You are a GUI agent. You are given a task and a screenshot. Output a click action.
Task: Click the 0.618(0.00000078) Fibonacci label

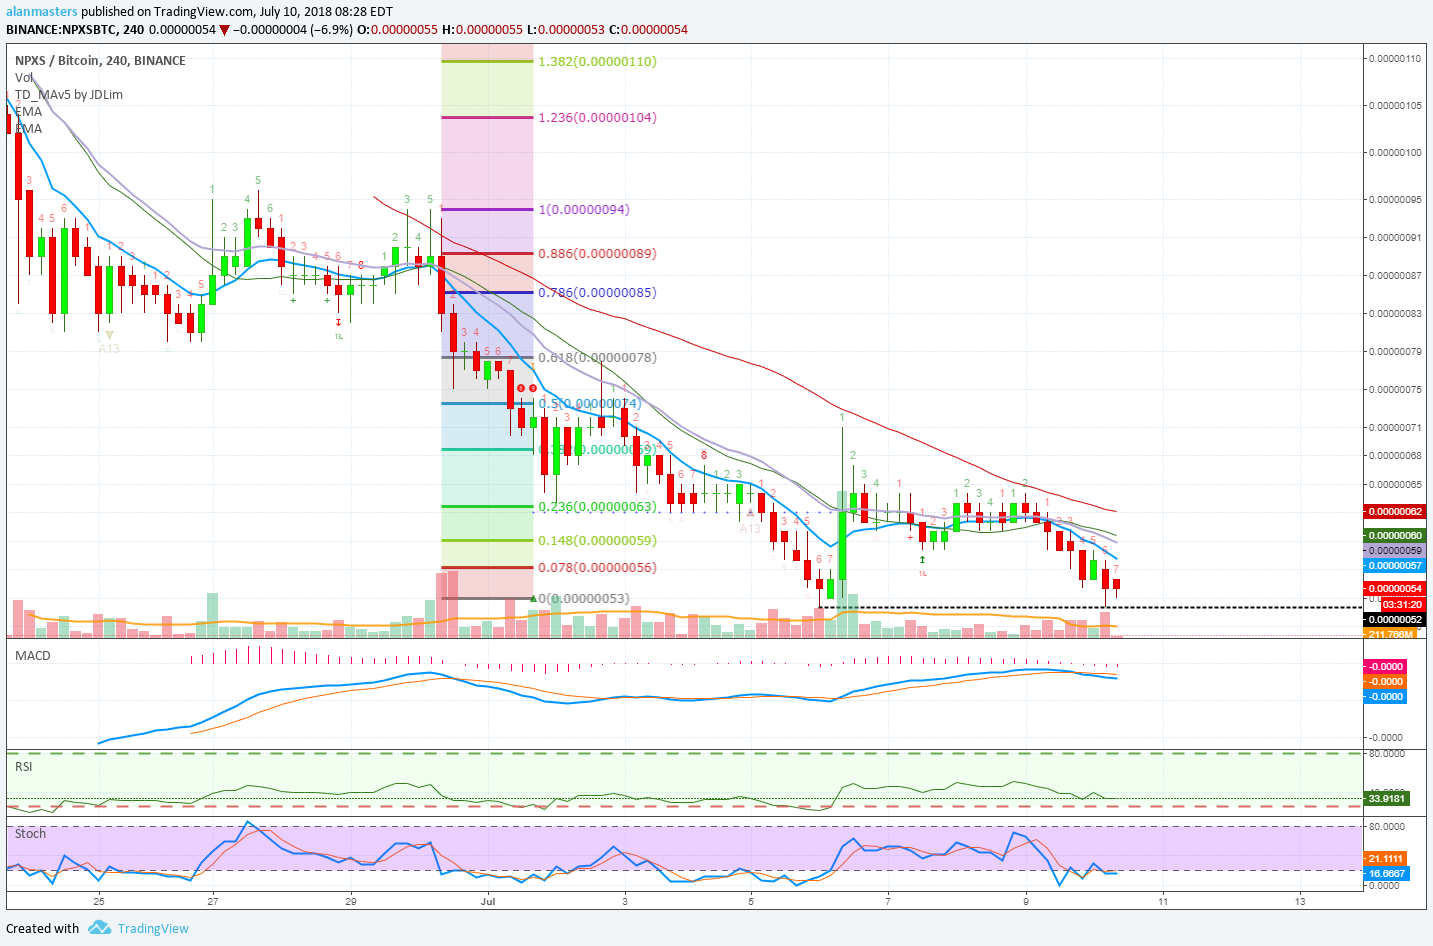tap(597, 357)
